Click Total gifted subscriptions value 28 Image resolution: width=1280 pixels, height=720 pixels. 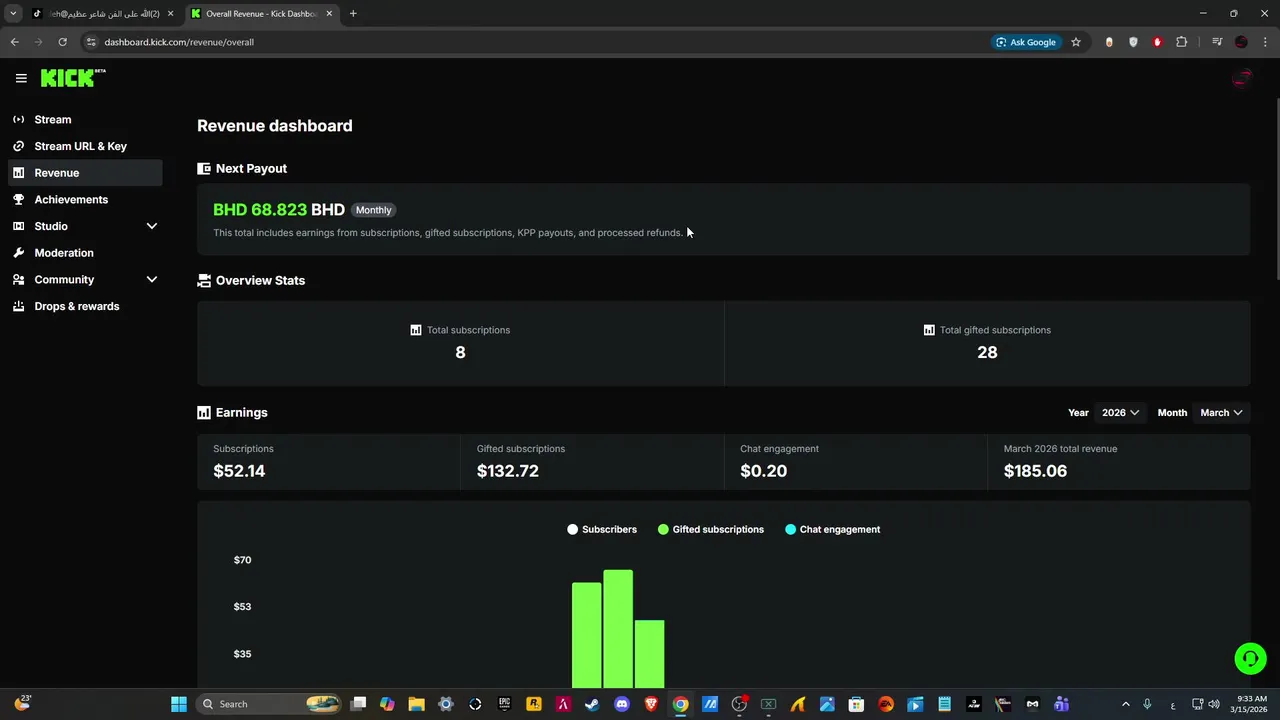tap(987, 352)
